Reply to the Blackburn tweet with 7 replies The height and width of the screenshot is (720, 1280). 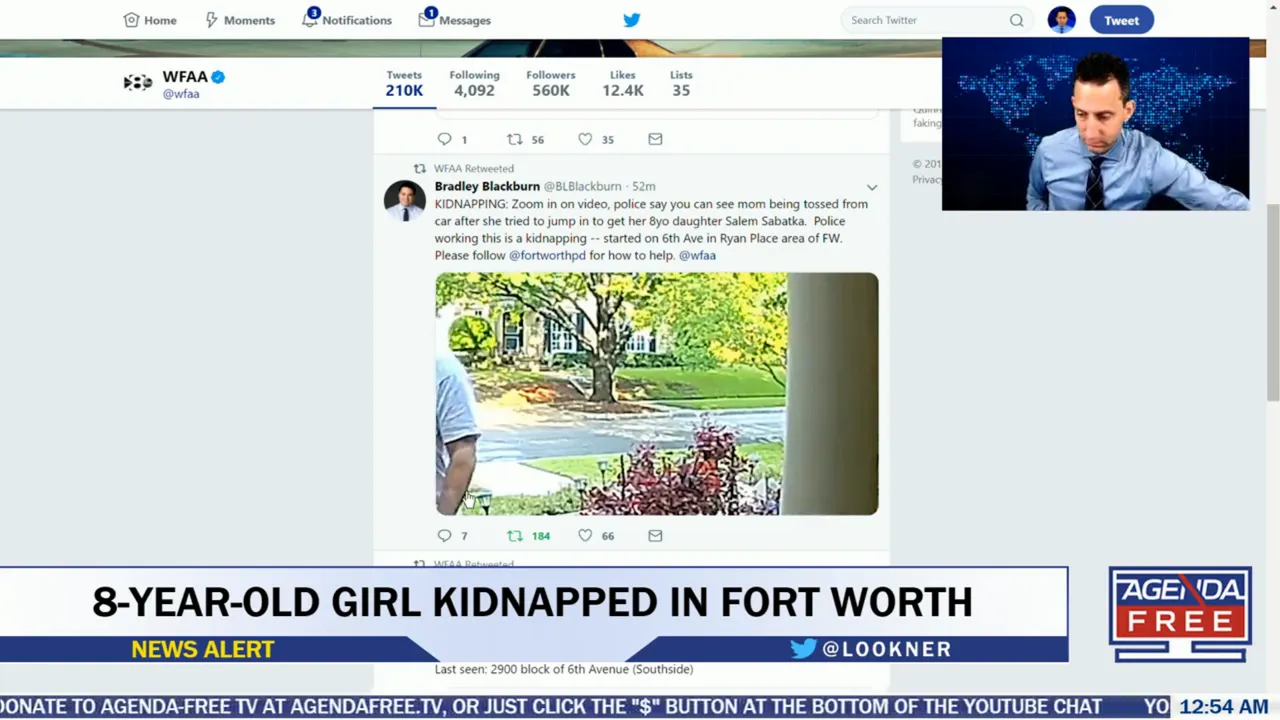452,536
